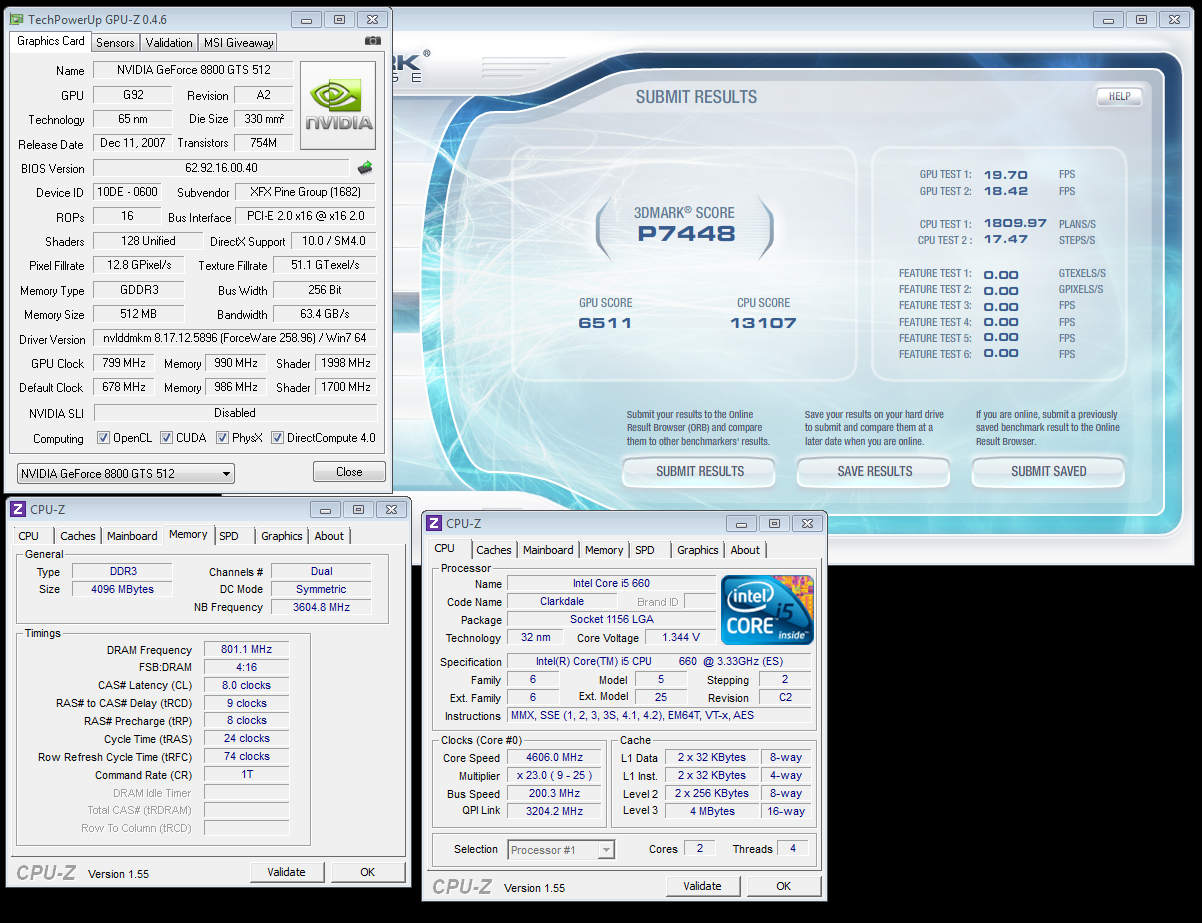Open Mainboard tab in the front CPU-Z window

tap(548, 550)
